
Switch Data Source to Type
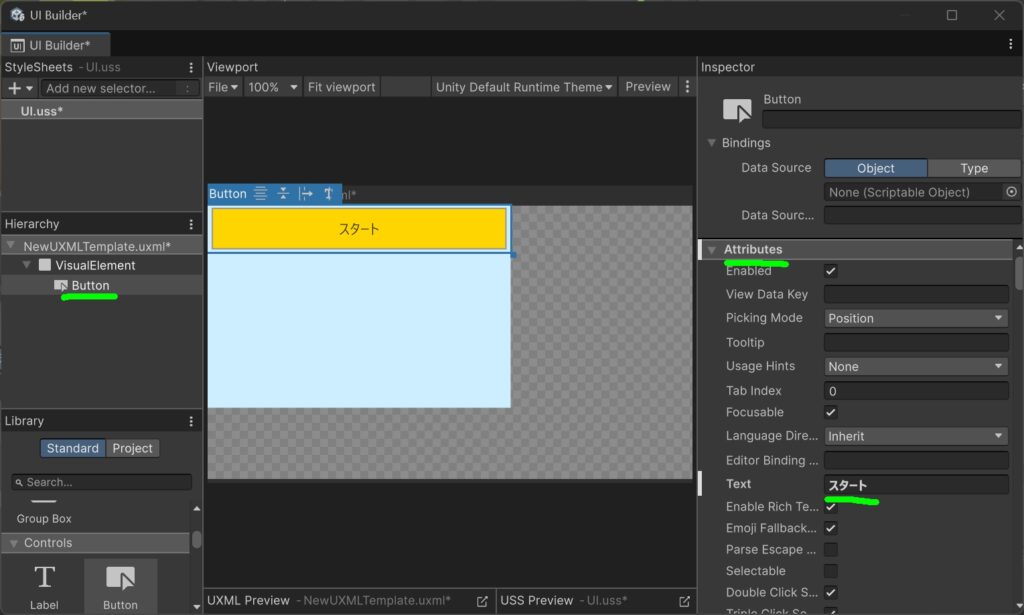pyautogui.click(x=974, y=168)
